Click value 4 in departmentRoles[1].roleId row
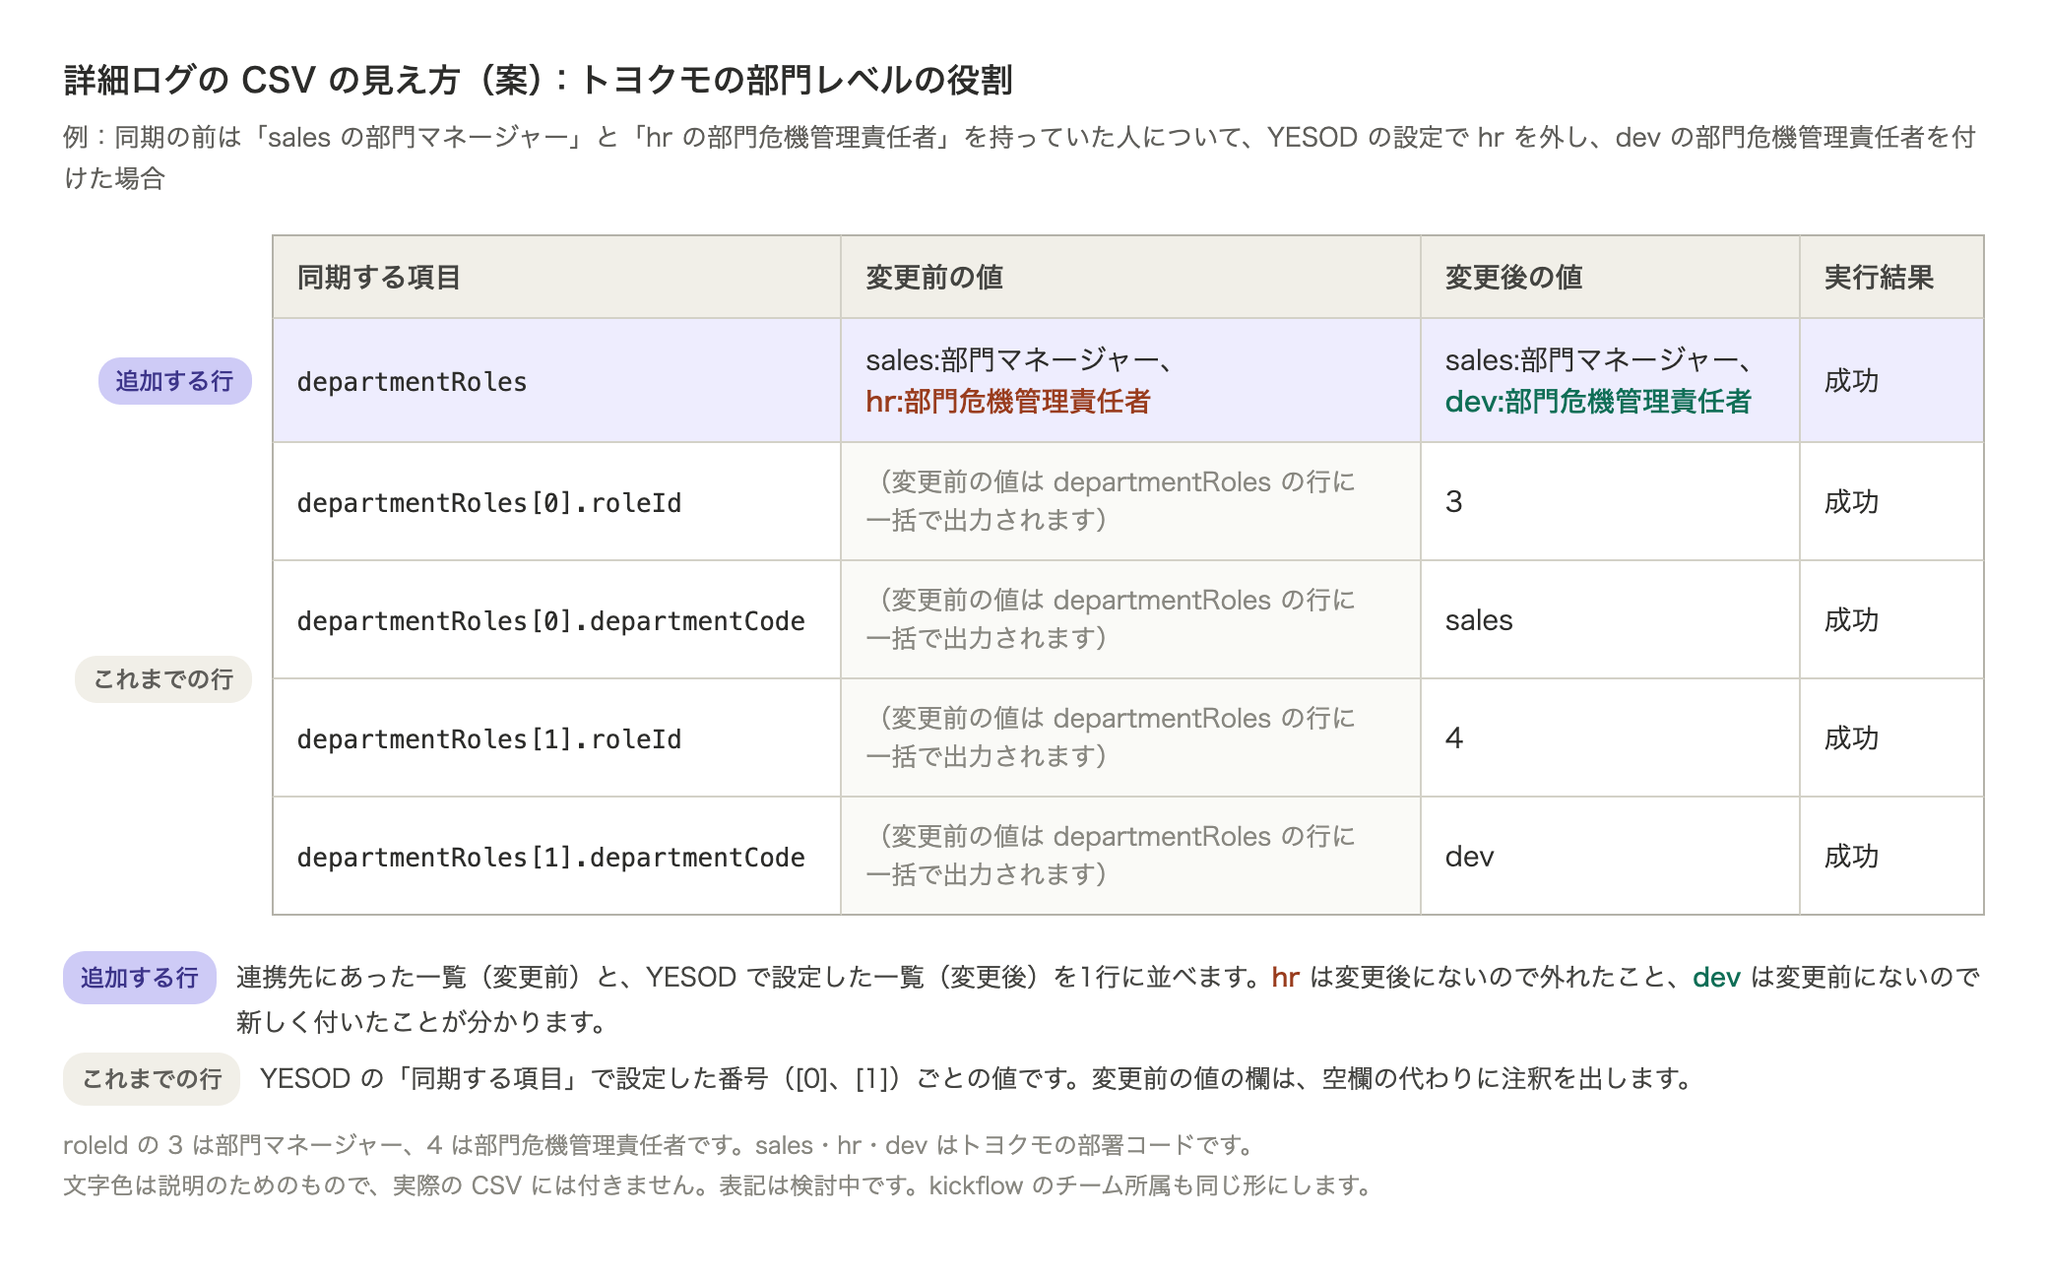The image size is (2048, 1280). tap(1454, 738)
